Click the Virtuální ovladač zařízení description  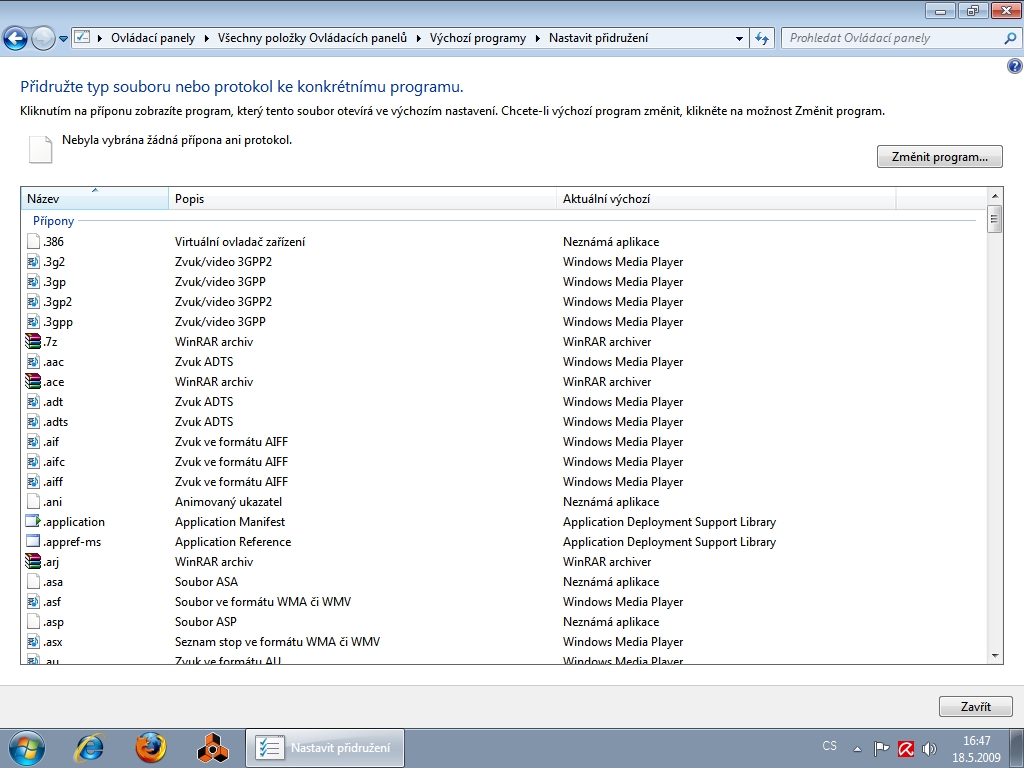[240, 242]
